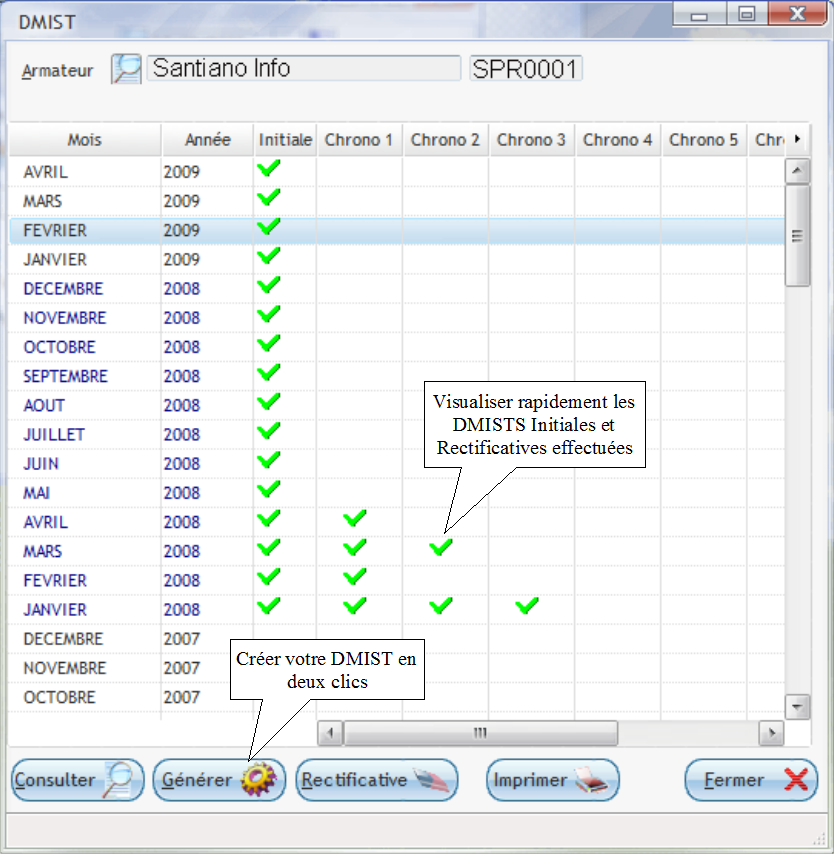
Task: Open the Rectificative function
Action: pos(377,780)
